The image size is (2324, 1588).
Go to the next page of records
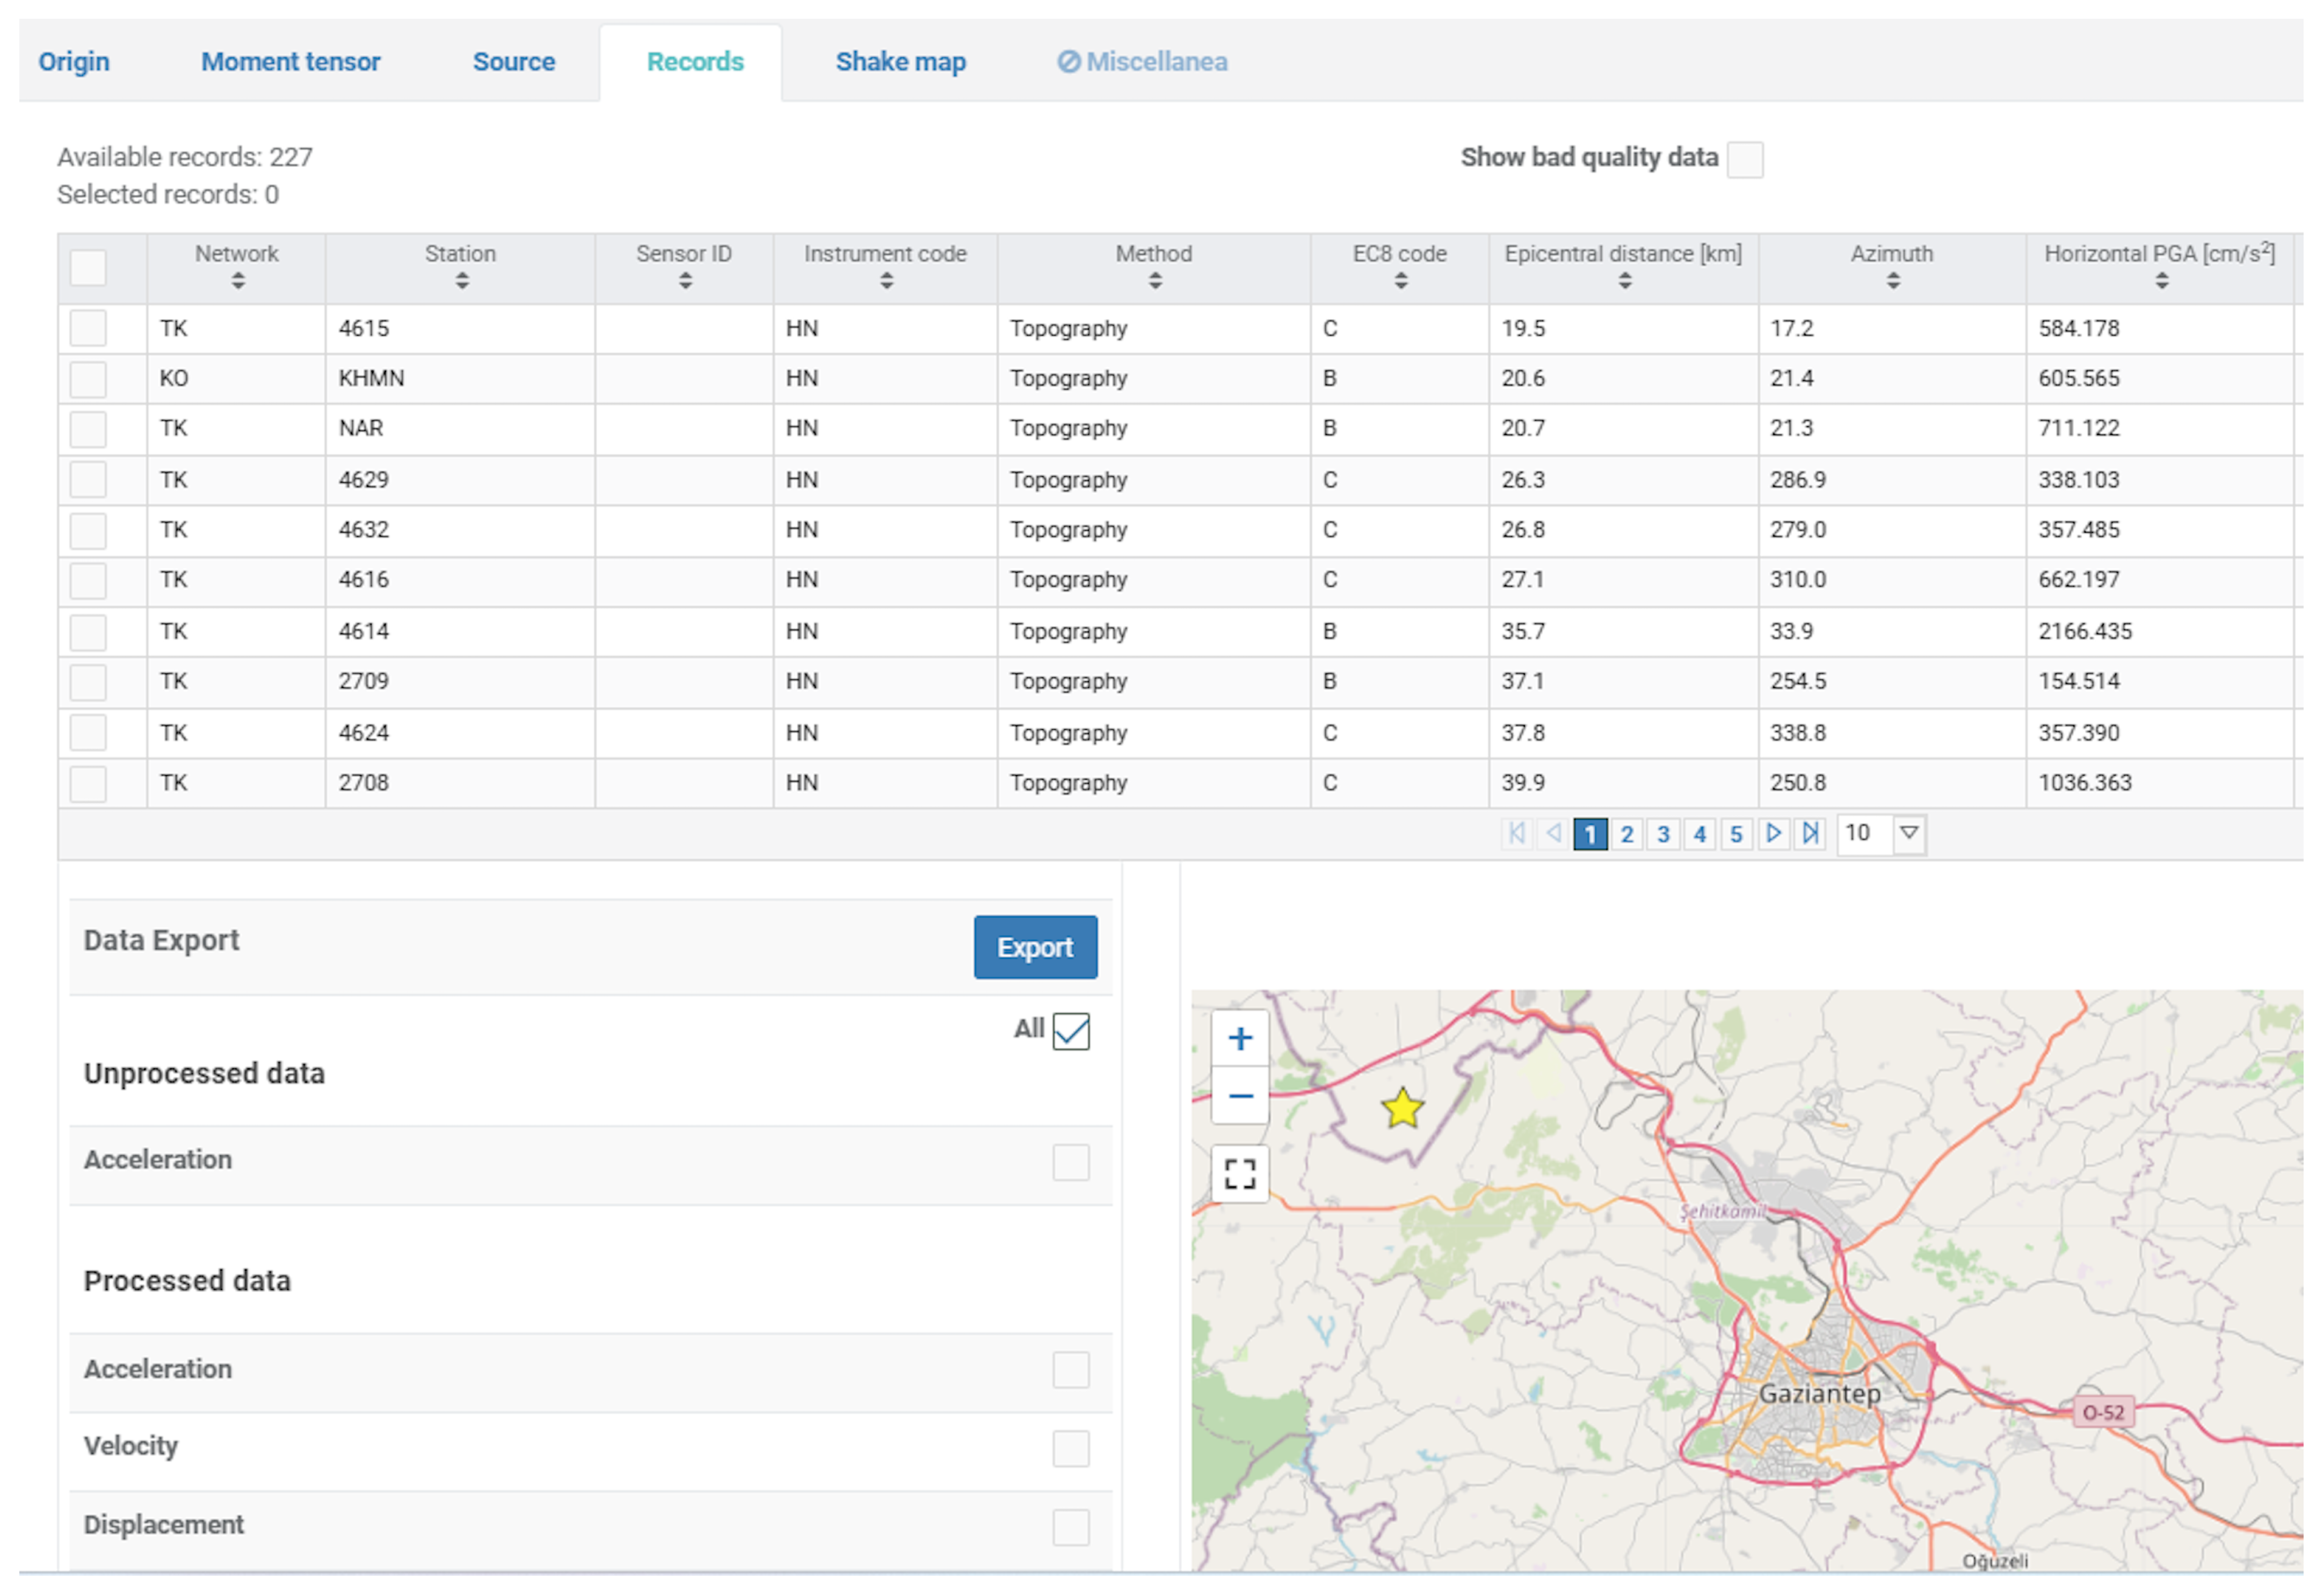point(1773,833)
